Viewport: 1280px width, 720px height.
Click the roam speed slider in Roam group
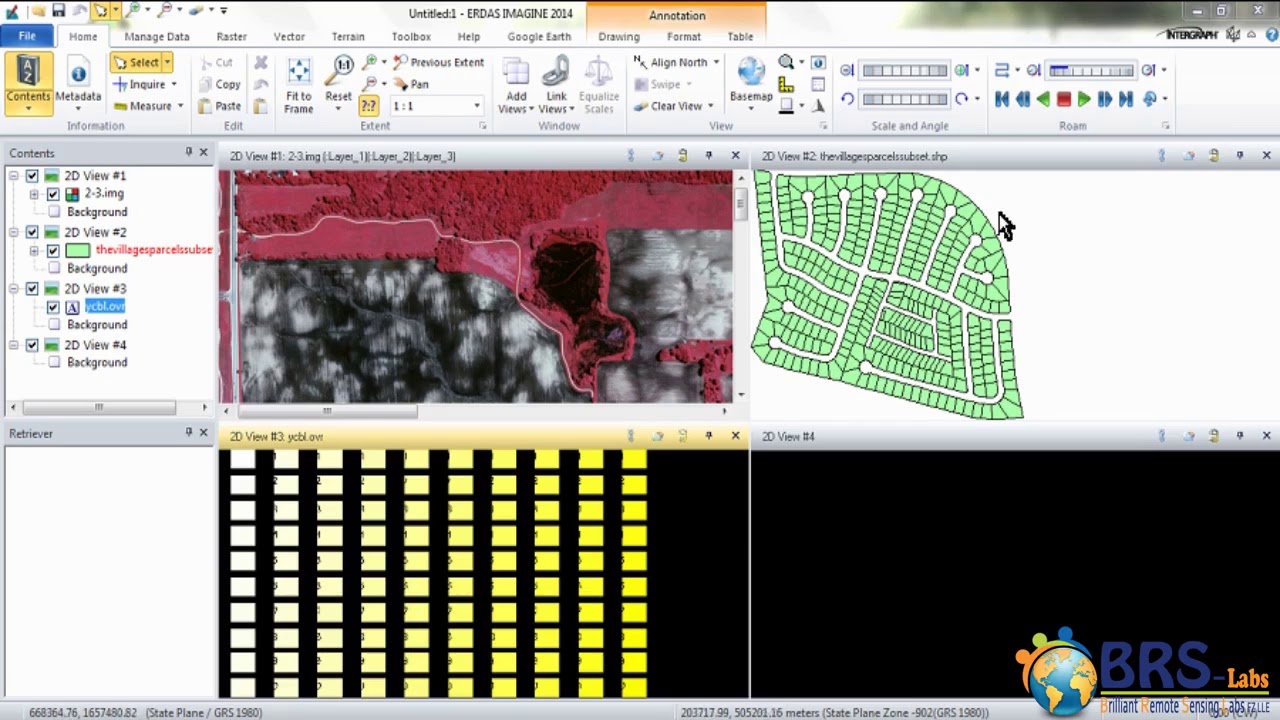point(1090,70)
